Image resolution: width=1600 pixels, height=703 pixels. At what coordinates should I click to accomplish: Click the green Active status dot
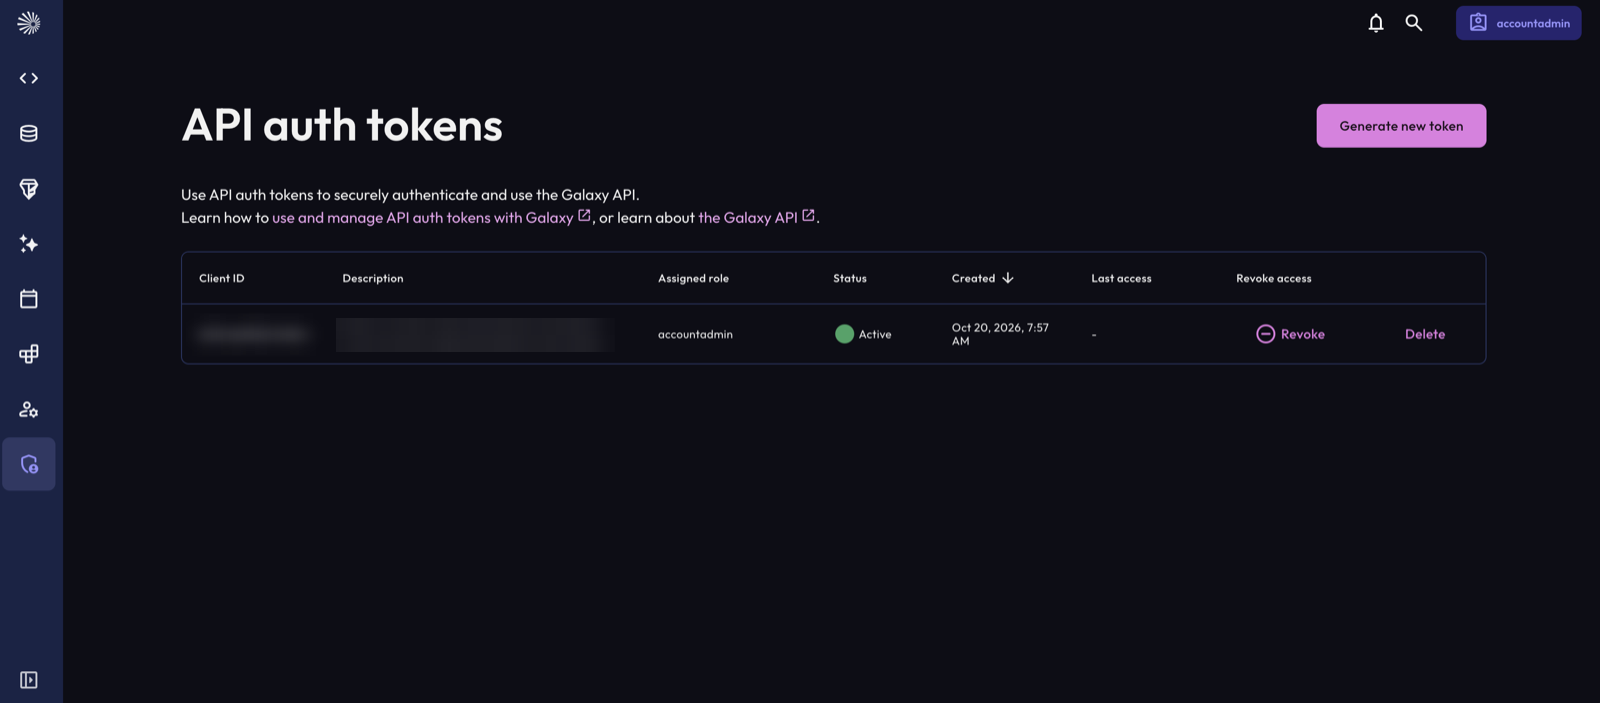tap(844, 334)
